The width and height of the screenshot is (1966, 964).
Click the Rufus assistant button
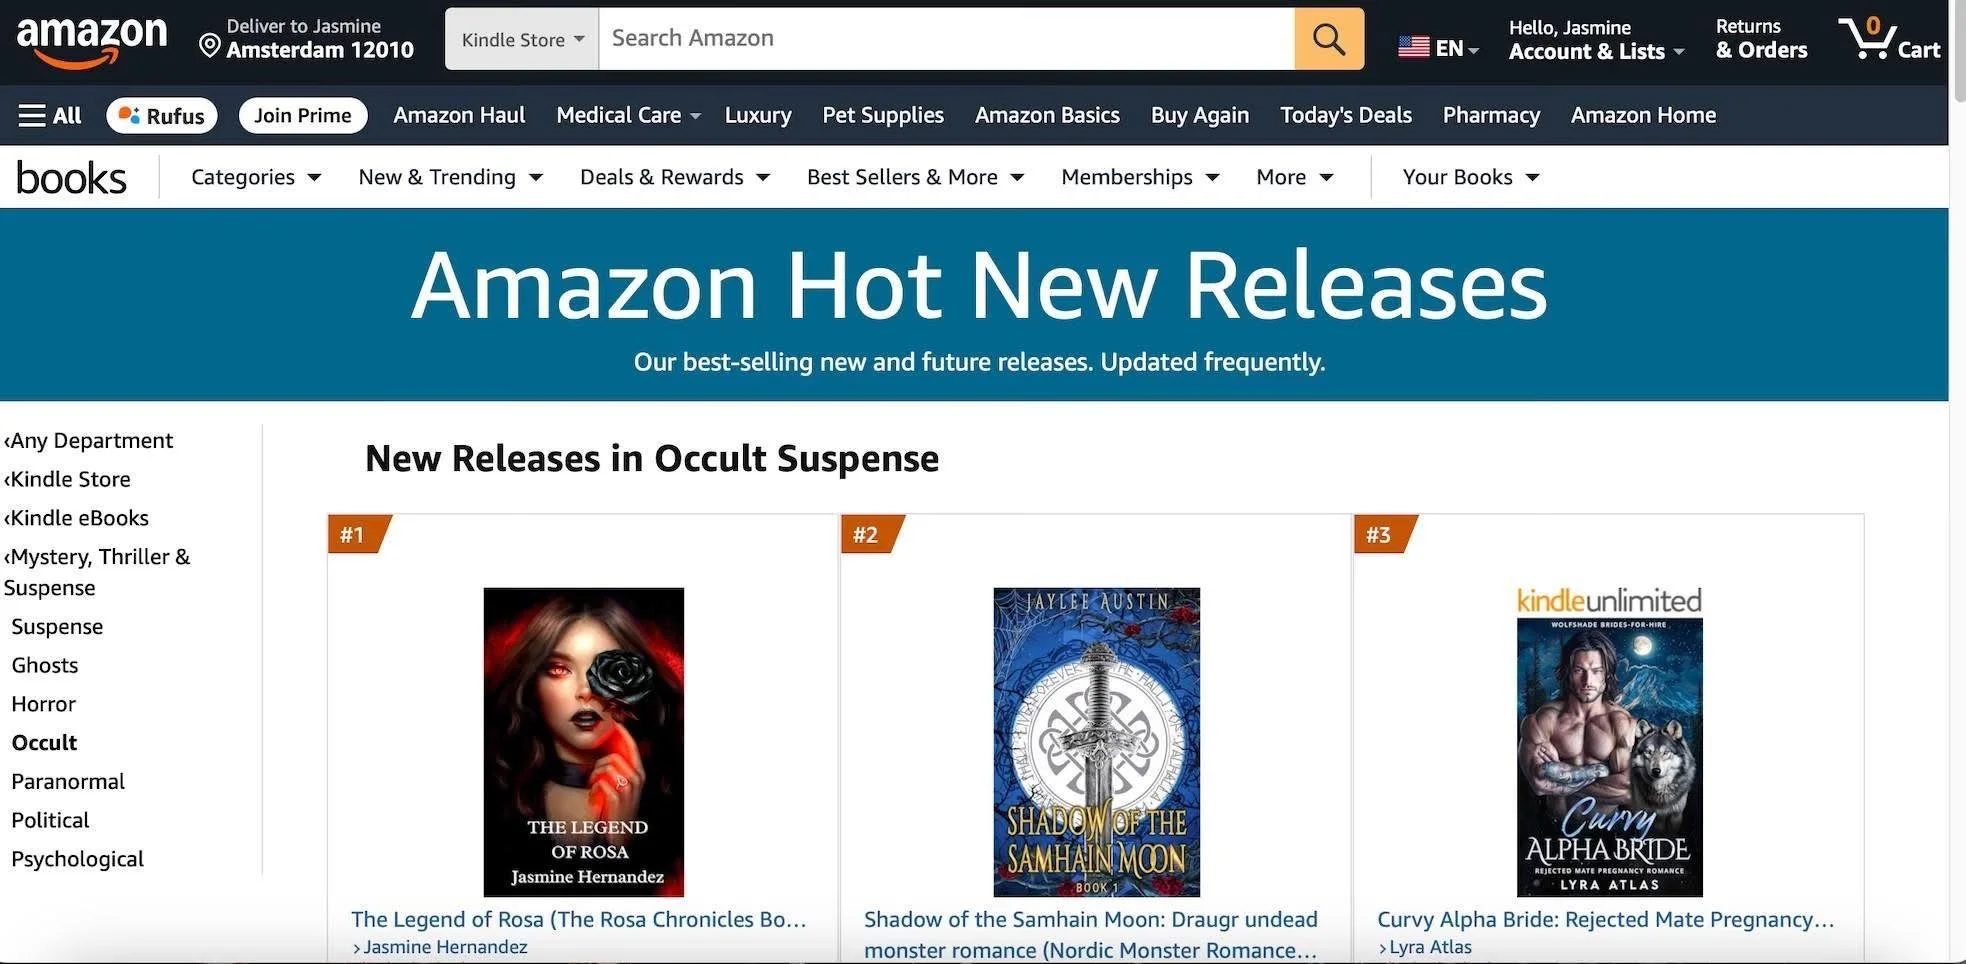[162, 115]
